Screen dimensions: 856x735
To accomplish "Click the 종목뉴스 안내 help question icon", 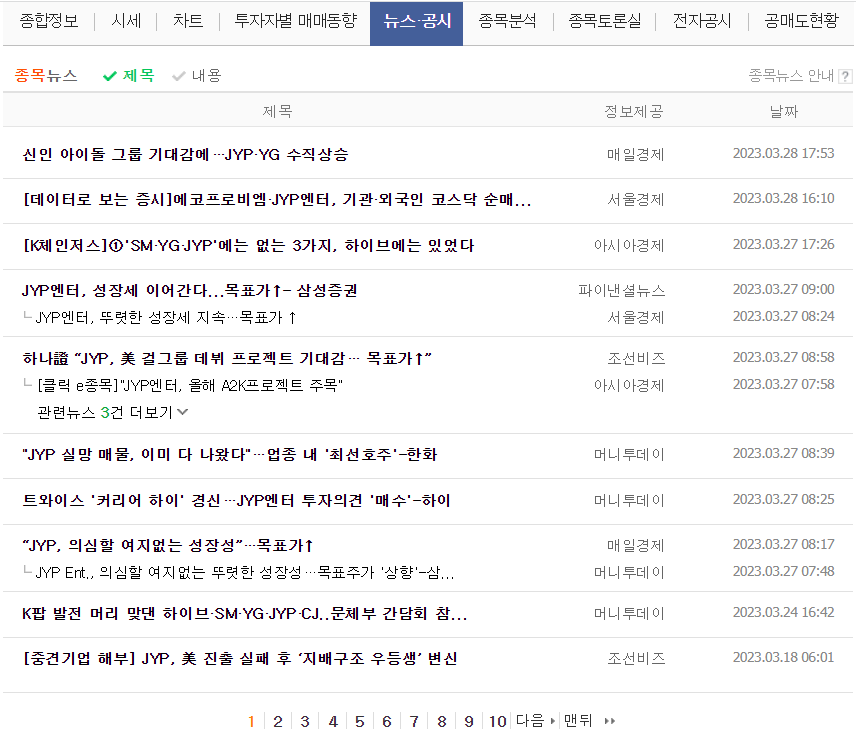I will 845,76.
